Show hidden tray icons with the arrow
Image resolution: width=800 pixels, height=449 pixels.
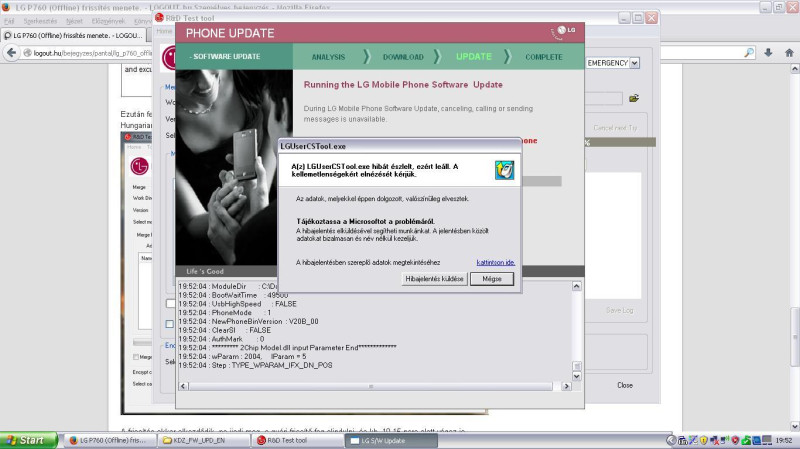click(x=671, y=440)
